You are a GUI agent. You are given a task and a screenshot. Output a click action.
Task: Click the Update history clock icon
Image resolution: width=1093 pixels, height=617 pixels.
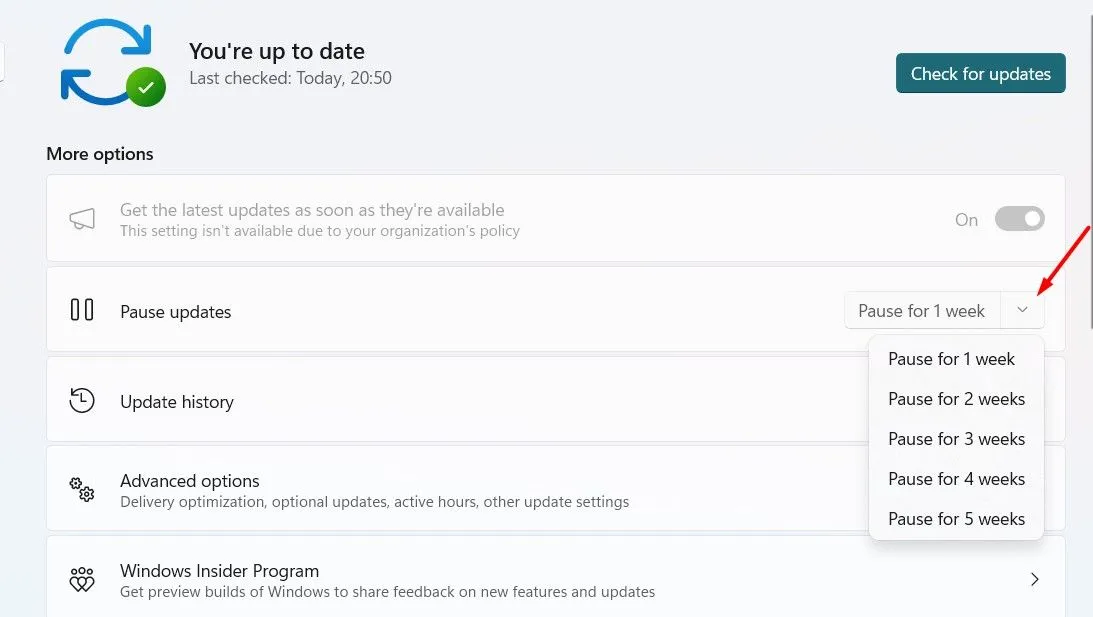[82, 401]
